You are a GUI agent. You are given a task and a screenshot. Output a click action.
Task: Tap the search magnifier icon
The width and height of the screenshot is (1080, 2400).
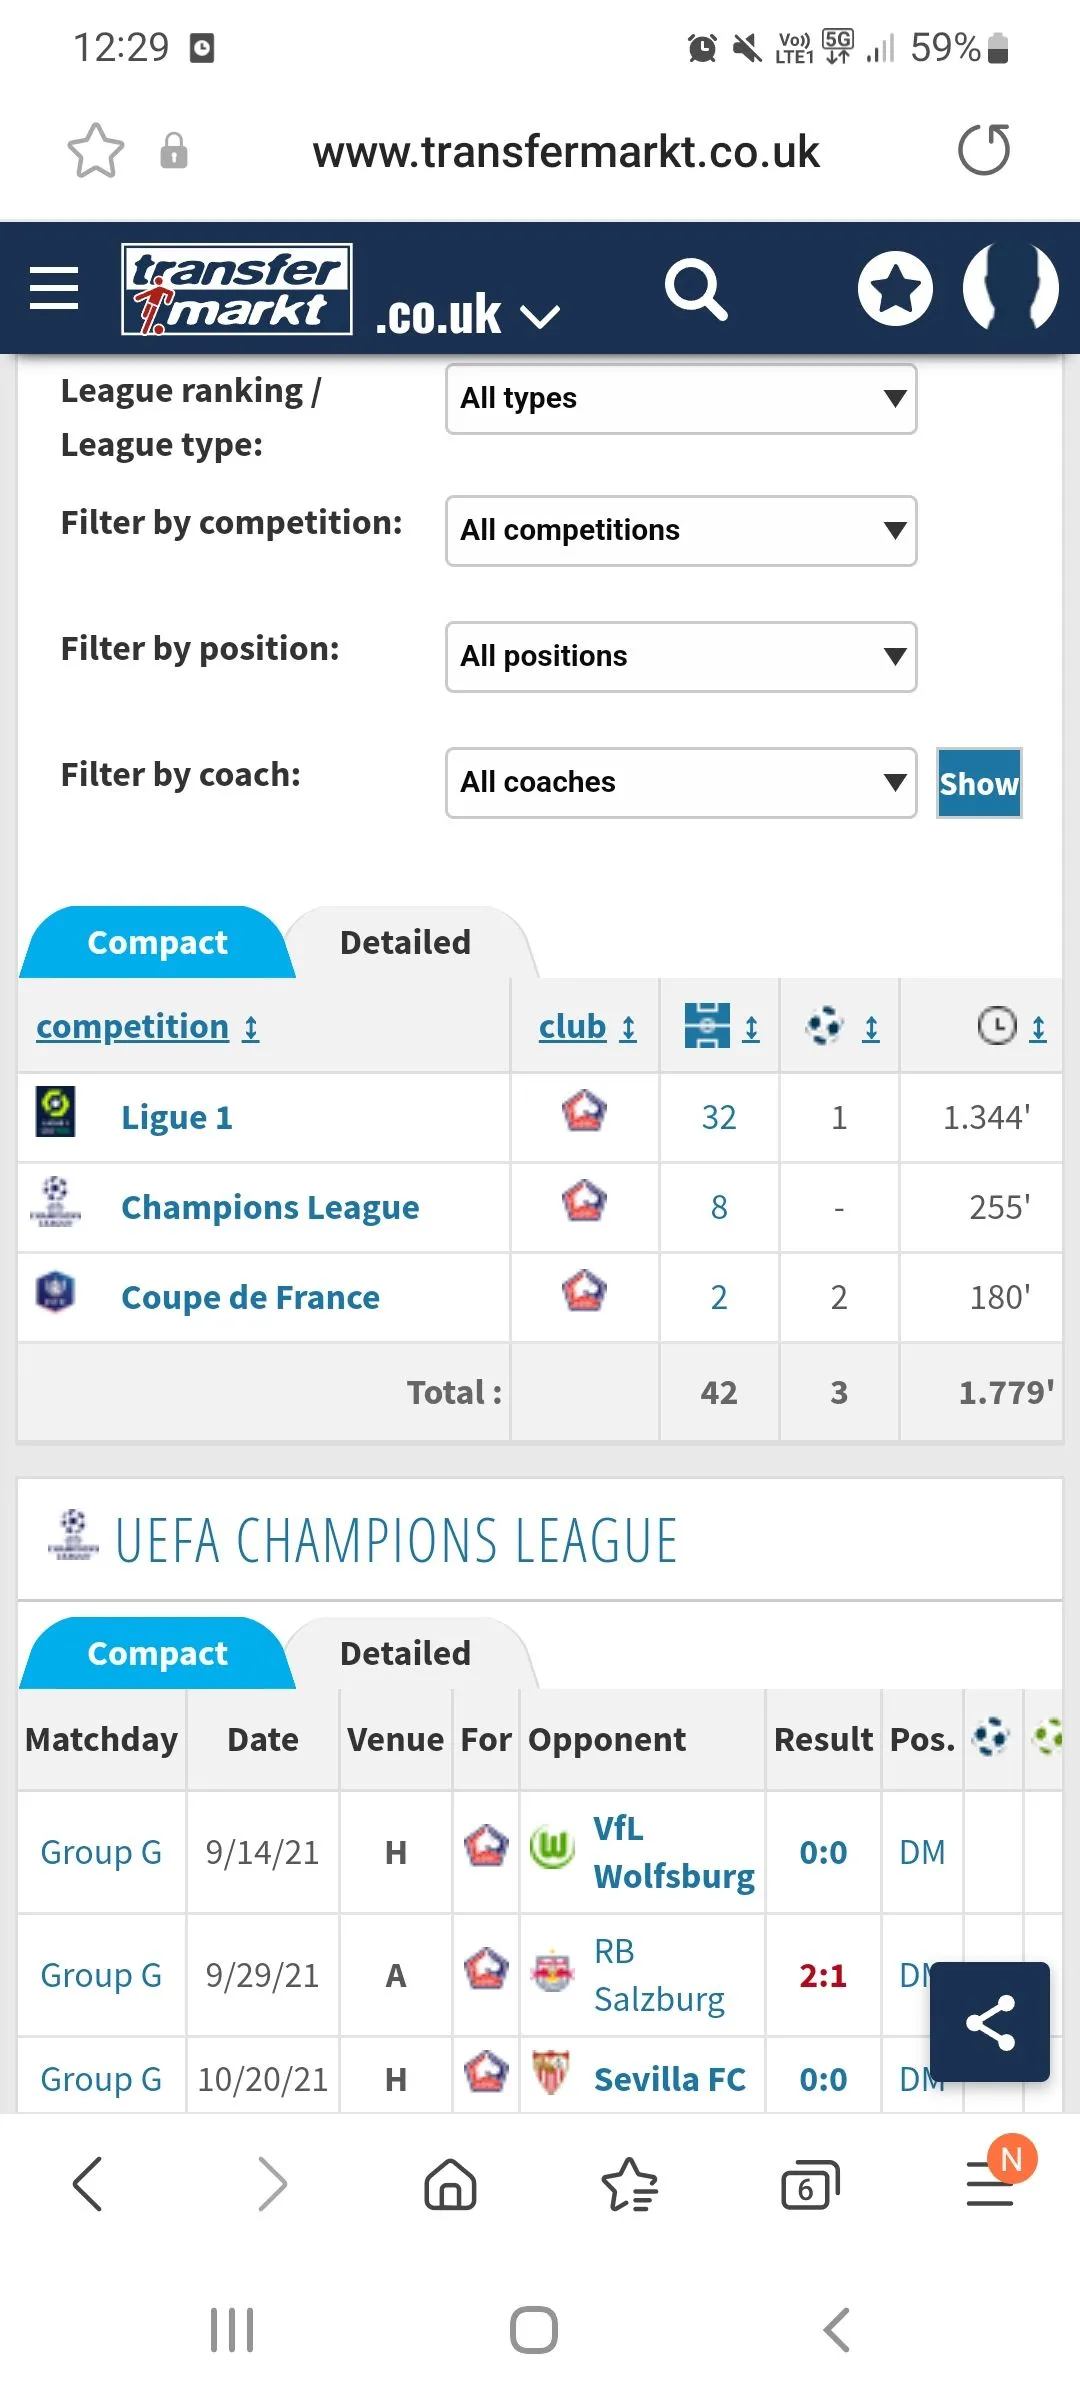pos(696,290)
